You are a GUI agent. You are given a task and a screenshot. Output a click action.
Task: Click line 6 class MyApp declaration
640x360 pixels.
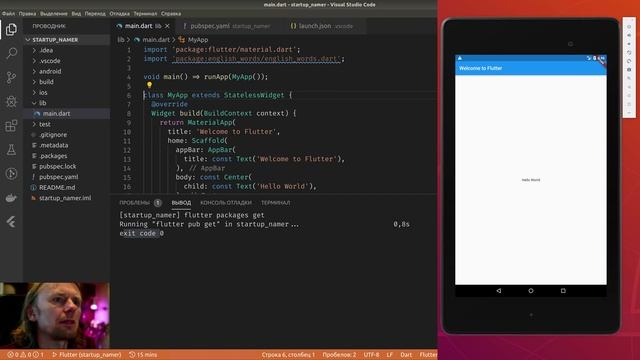pos(218,95)
